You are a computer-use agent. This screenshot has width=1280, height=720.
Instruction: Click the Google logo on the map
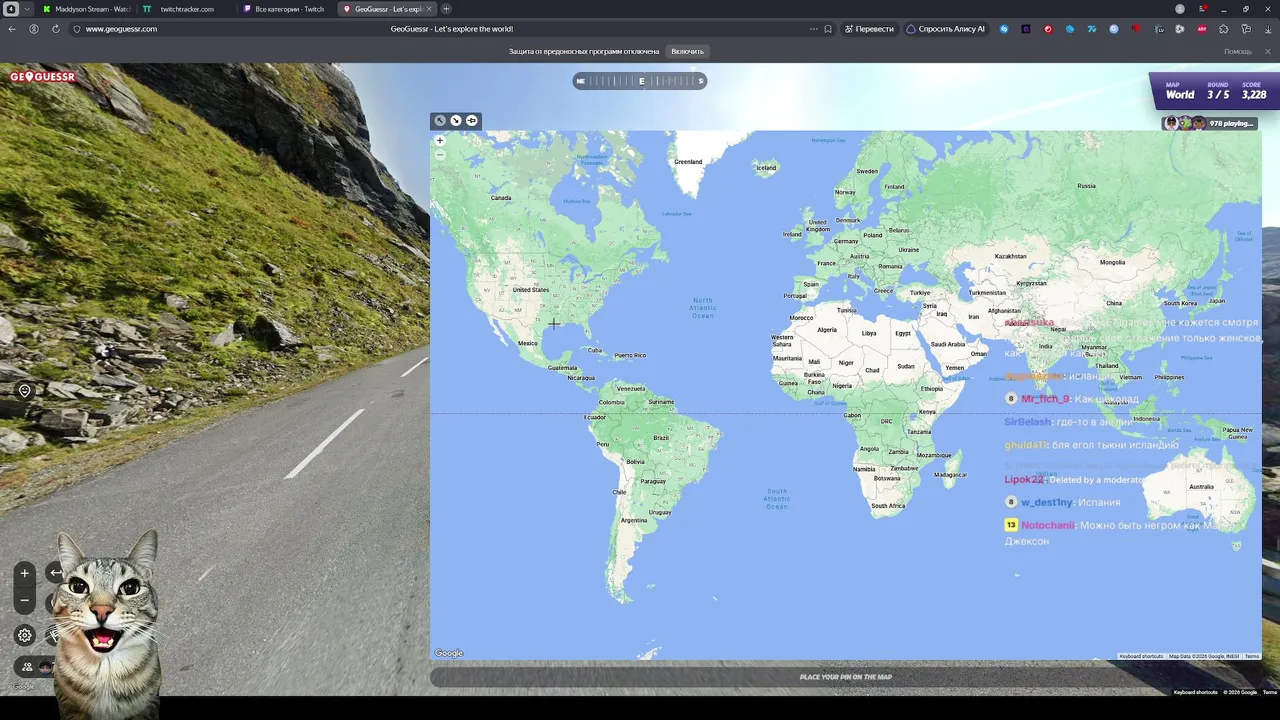coord(449,653)
